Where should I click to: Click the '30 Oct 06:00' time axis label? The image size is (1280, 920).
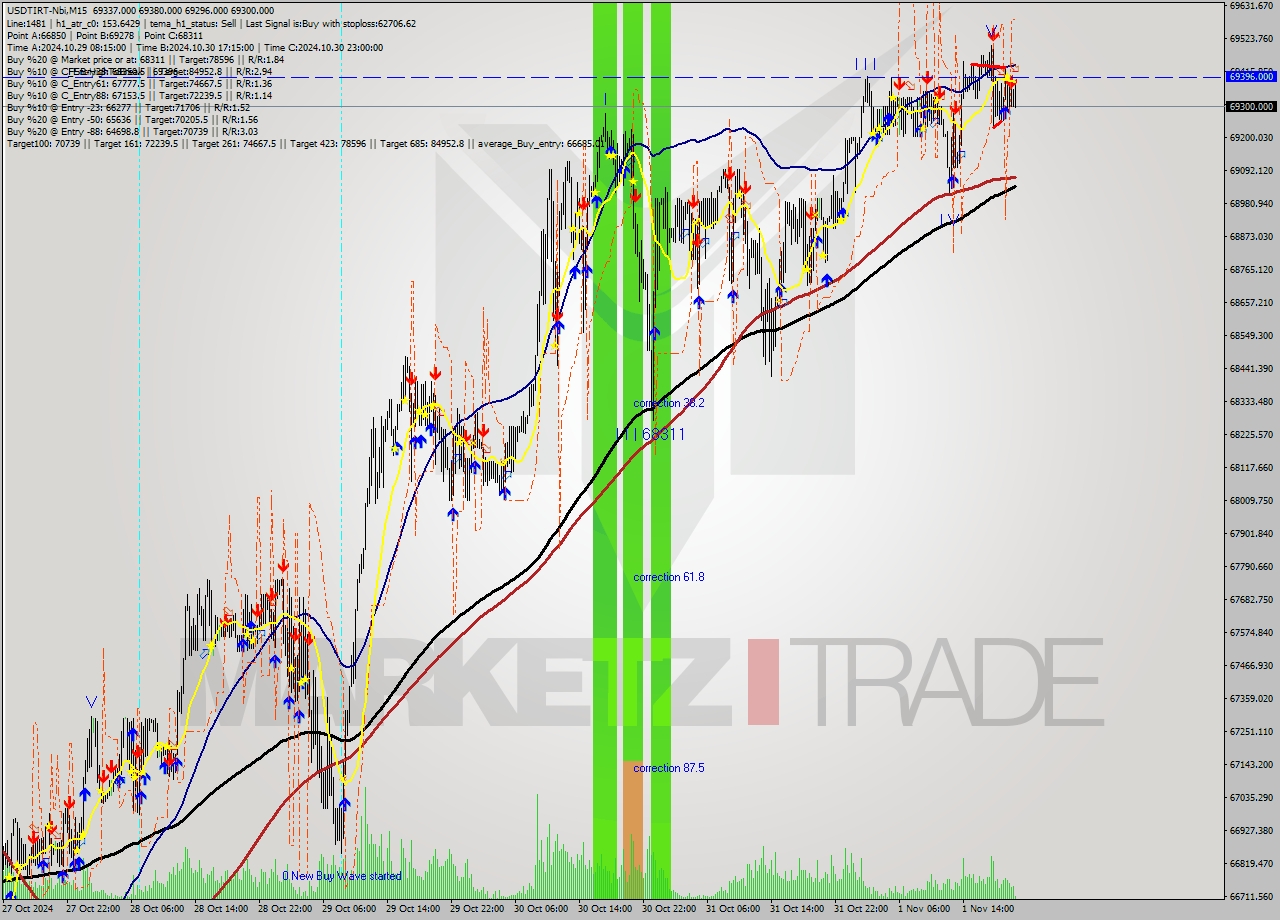pos(541,909)
